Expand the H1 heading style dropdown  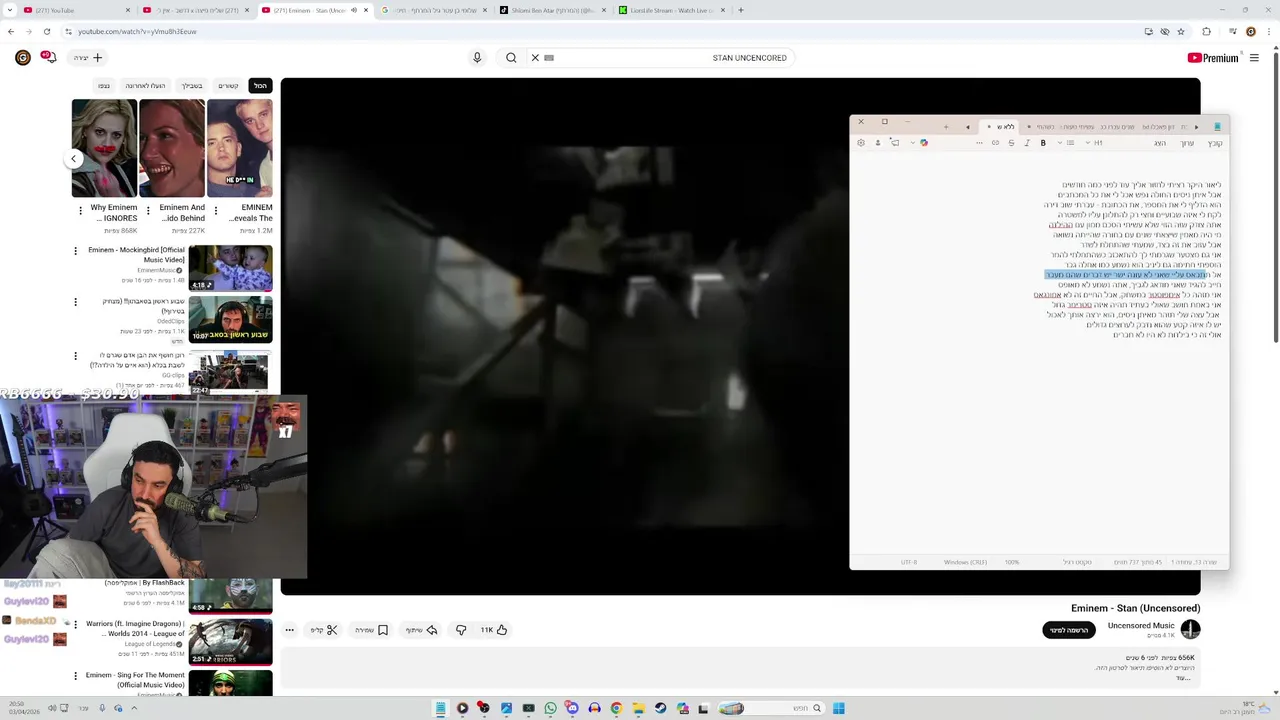click(1087, 143)
